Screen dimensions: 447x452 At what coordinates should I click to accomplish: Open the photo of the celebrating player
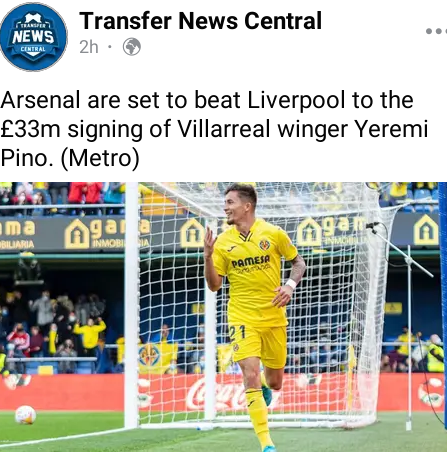(223, 317)
